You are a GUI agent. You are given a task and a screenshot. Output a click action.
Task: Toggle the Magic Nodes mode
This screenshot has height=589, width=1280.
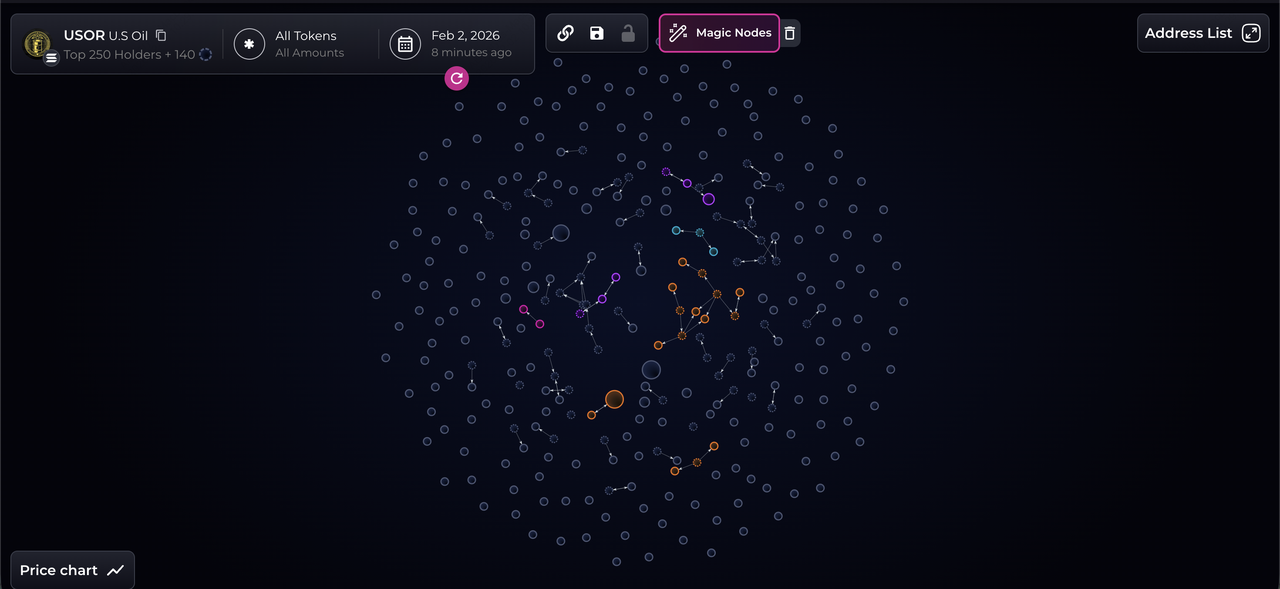pos(719,33)
